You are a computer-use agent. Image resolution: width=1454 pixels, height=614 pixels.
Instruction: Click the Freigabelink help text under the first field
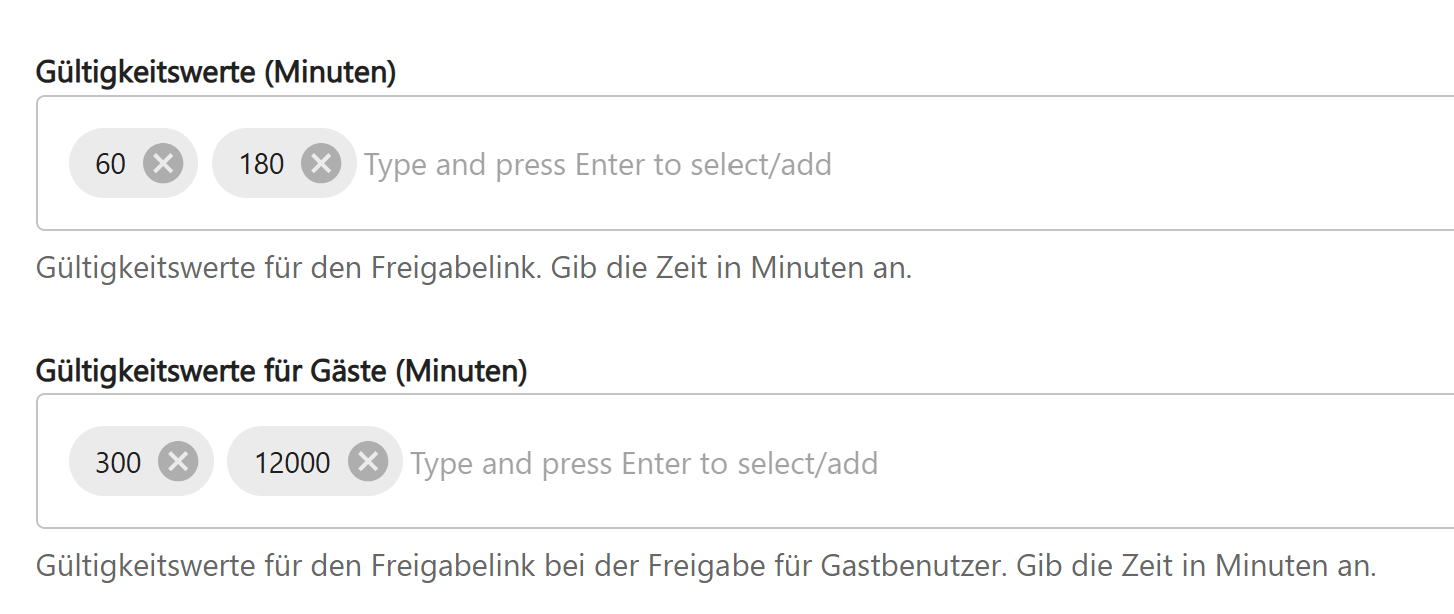[473, 268]
